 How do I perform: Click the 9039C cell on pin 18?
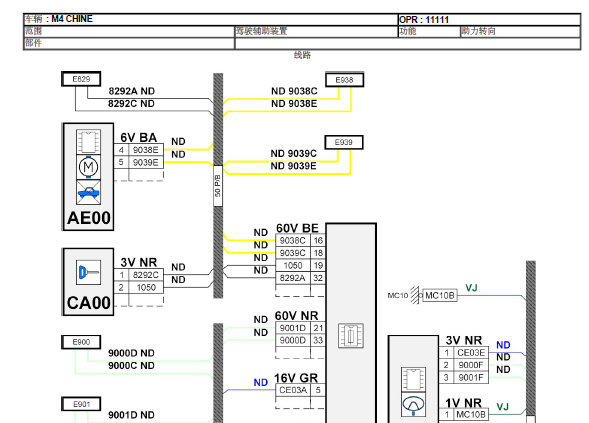pyautogui.click(x=293, y=253)
